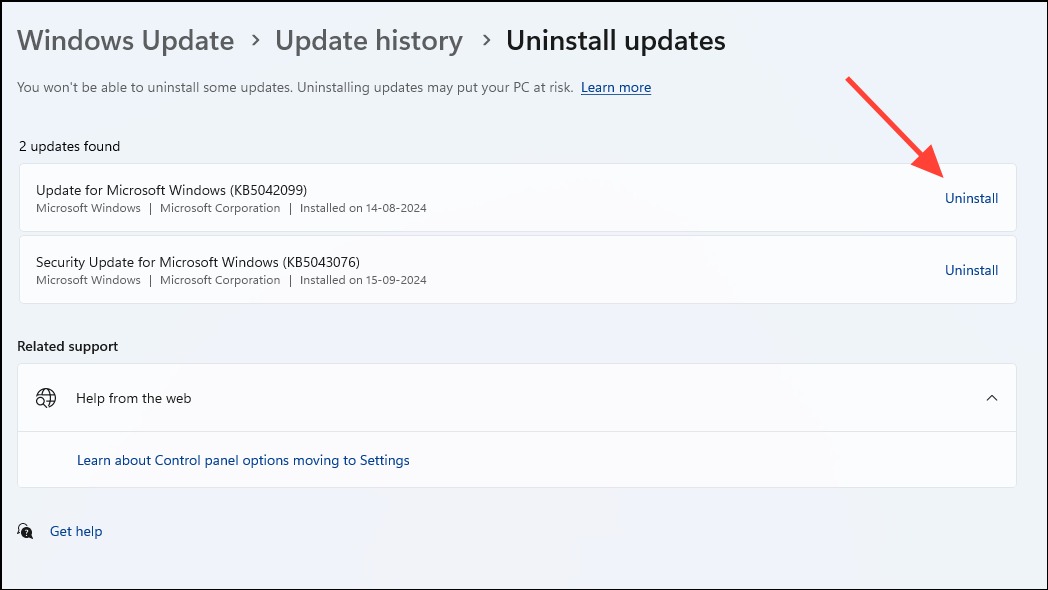
Task: Click the Related support heading
Action: (x=68, y=346)
